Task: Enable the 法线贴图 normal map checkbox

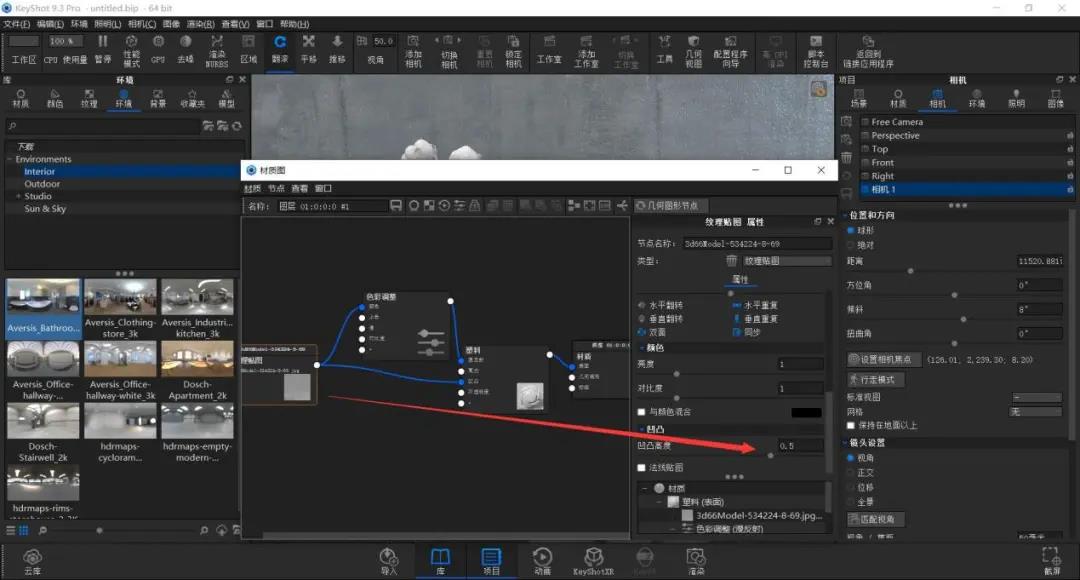Action: click(641, 468)
